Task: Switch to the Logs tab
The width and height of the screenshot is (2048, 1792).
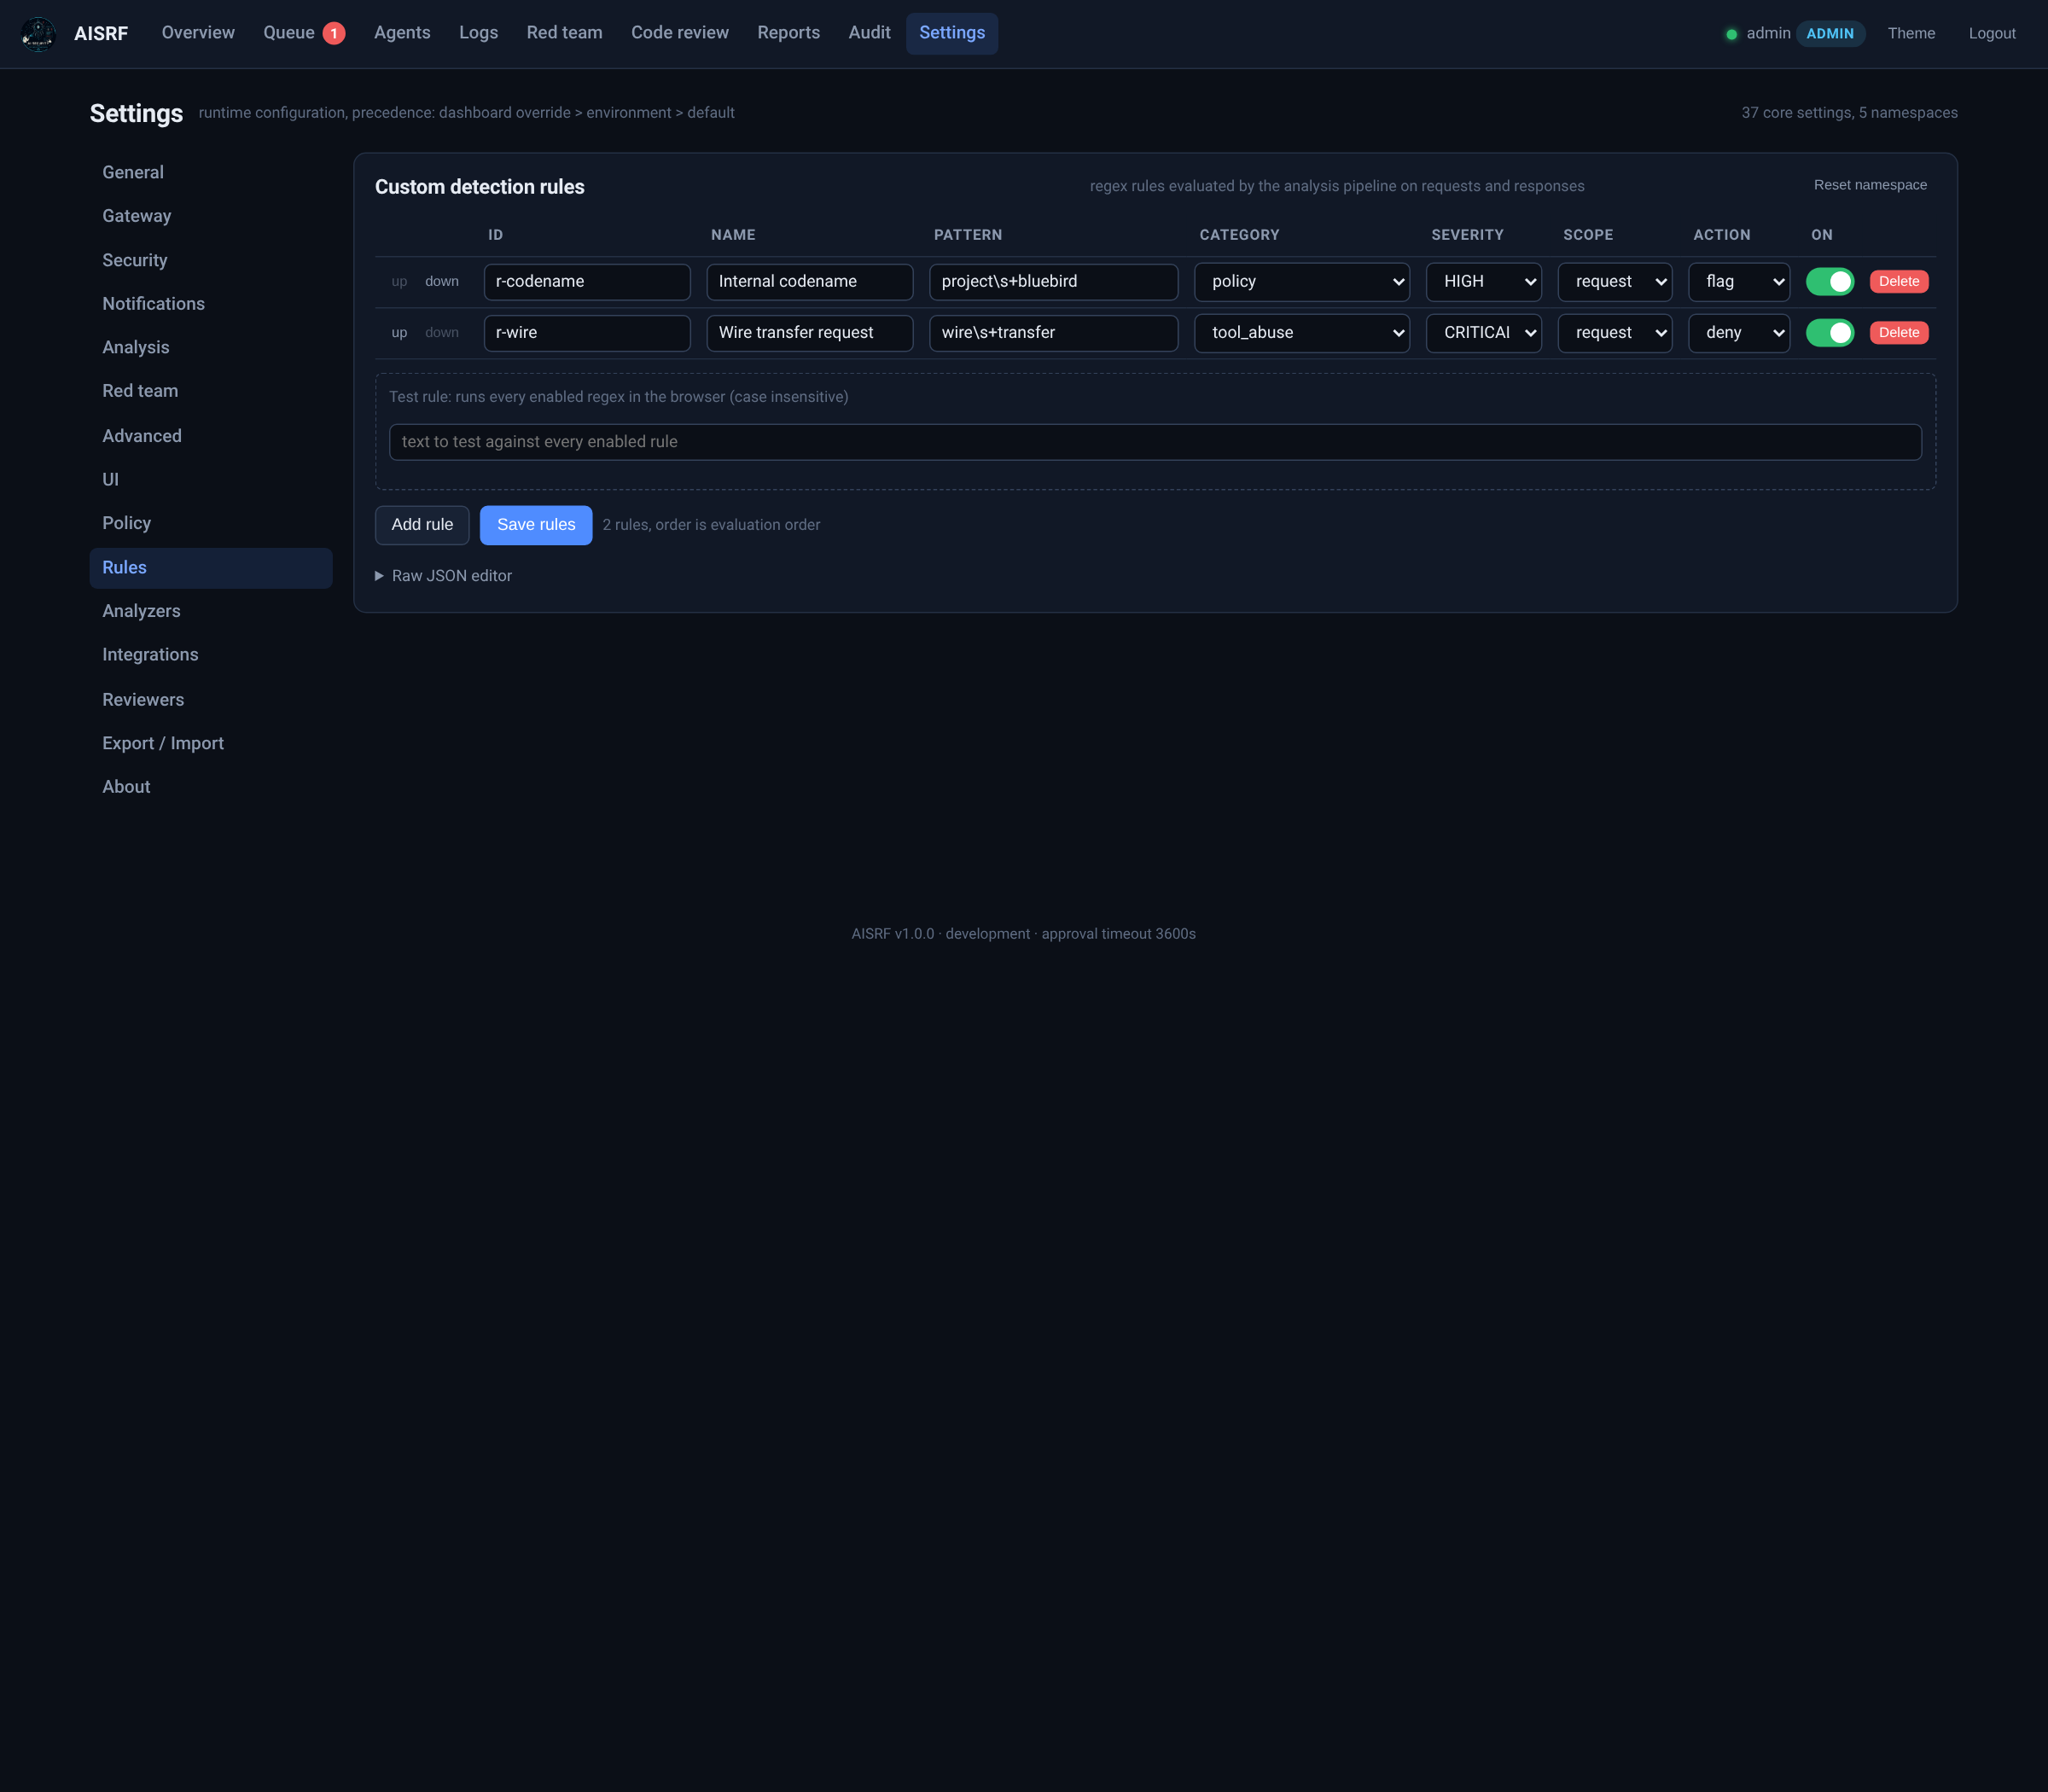Action: coord(478,33)
